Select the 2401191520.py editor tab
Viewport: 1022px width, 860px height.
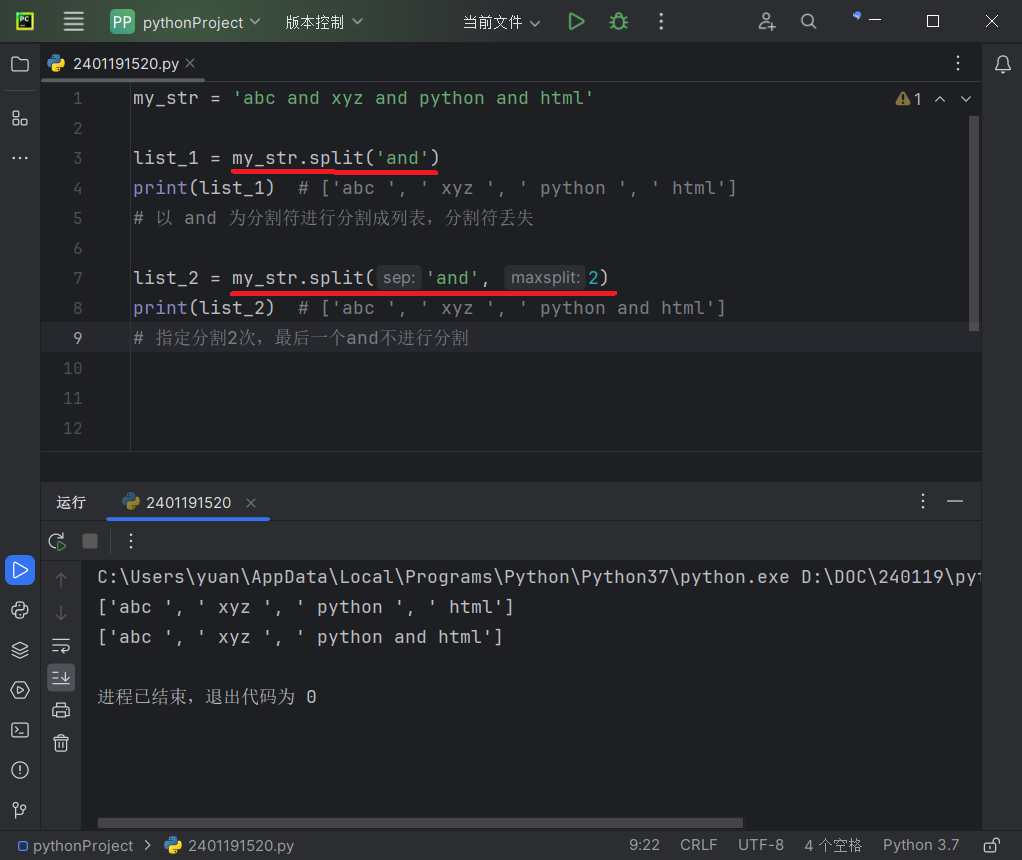[125, 63]
